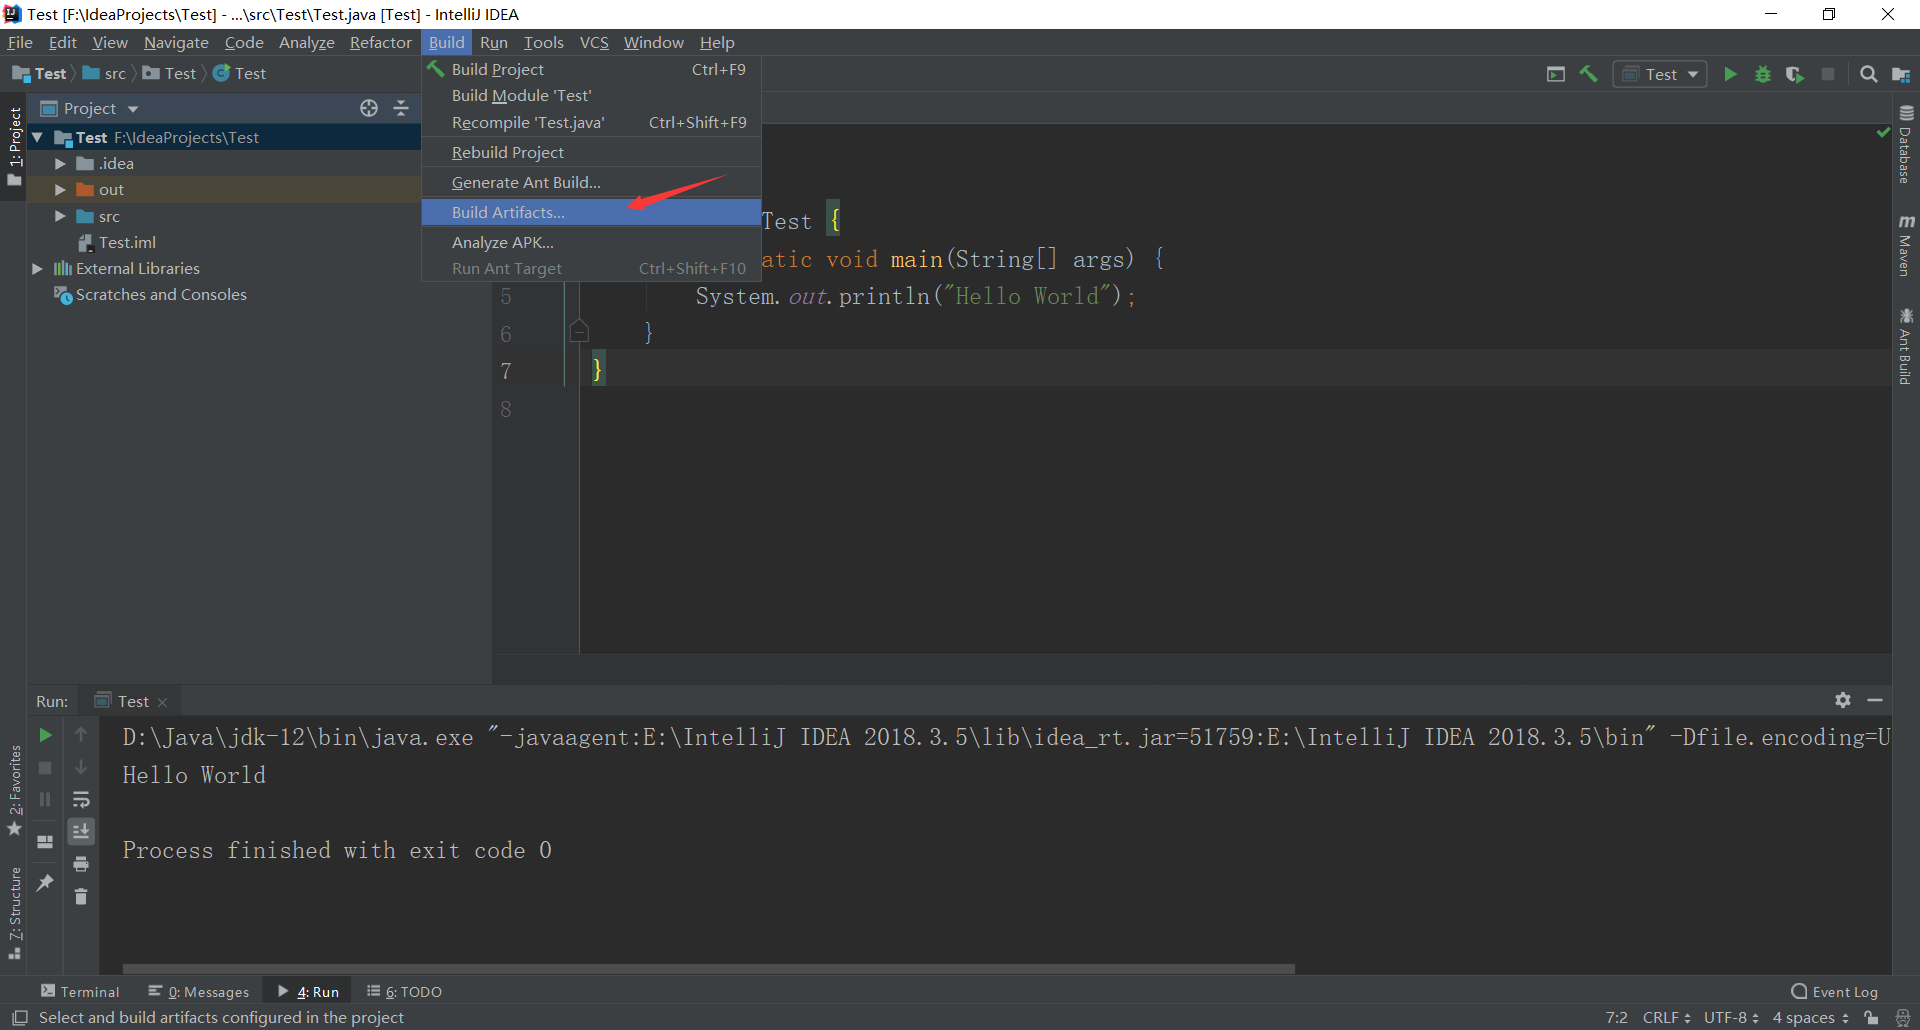Select Test.iml file in project tree
Viewport: 1920px width, 1030px height.
pyautogui.click(x=127, y=242)
